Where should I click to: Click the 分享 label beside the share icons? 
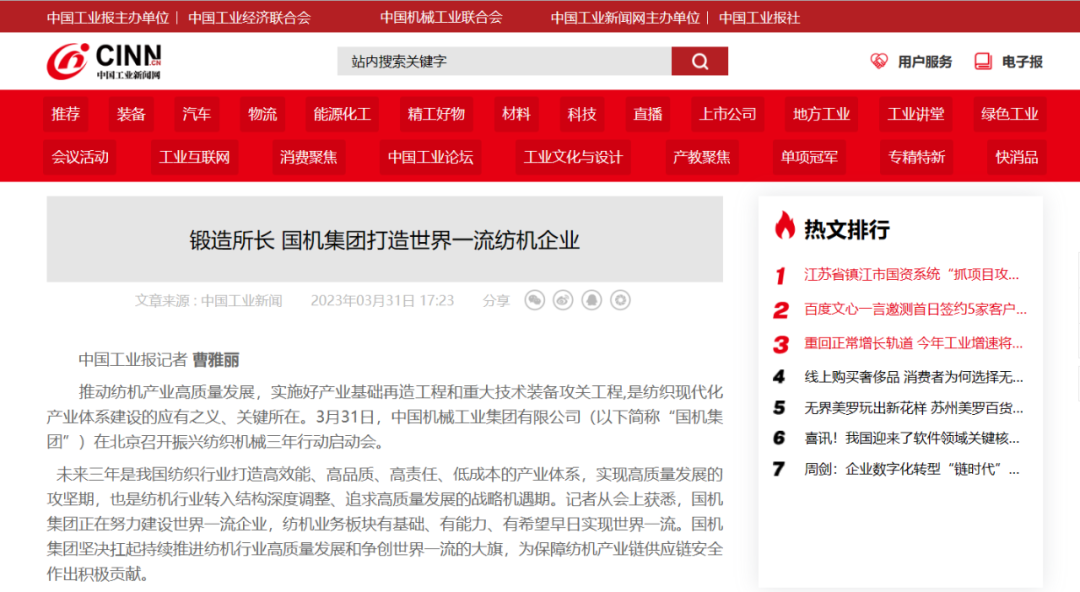click(496, 300)
